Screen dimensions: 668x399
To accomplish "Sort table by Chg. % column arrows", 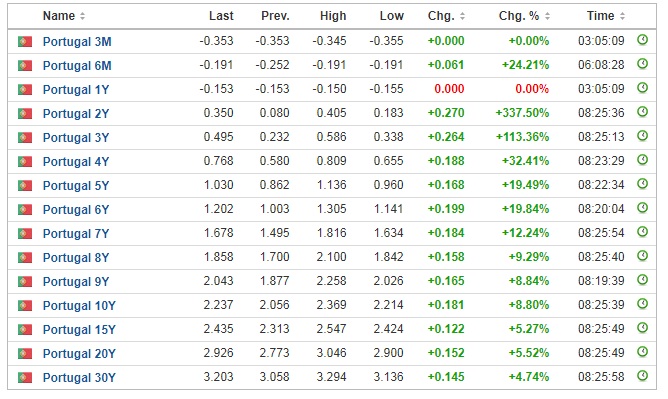I will [547, 16].
